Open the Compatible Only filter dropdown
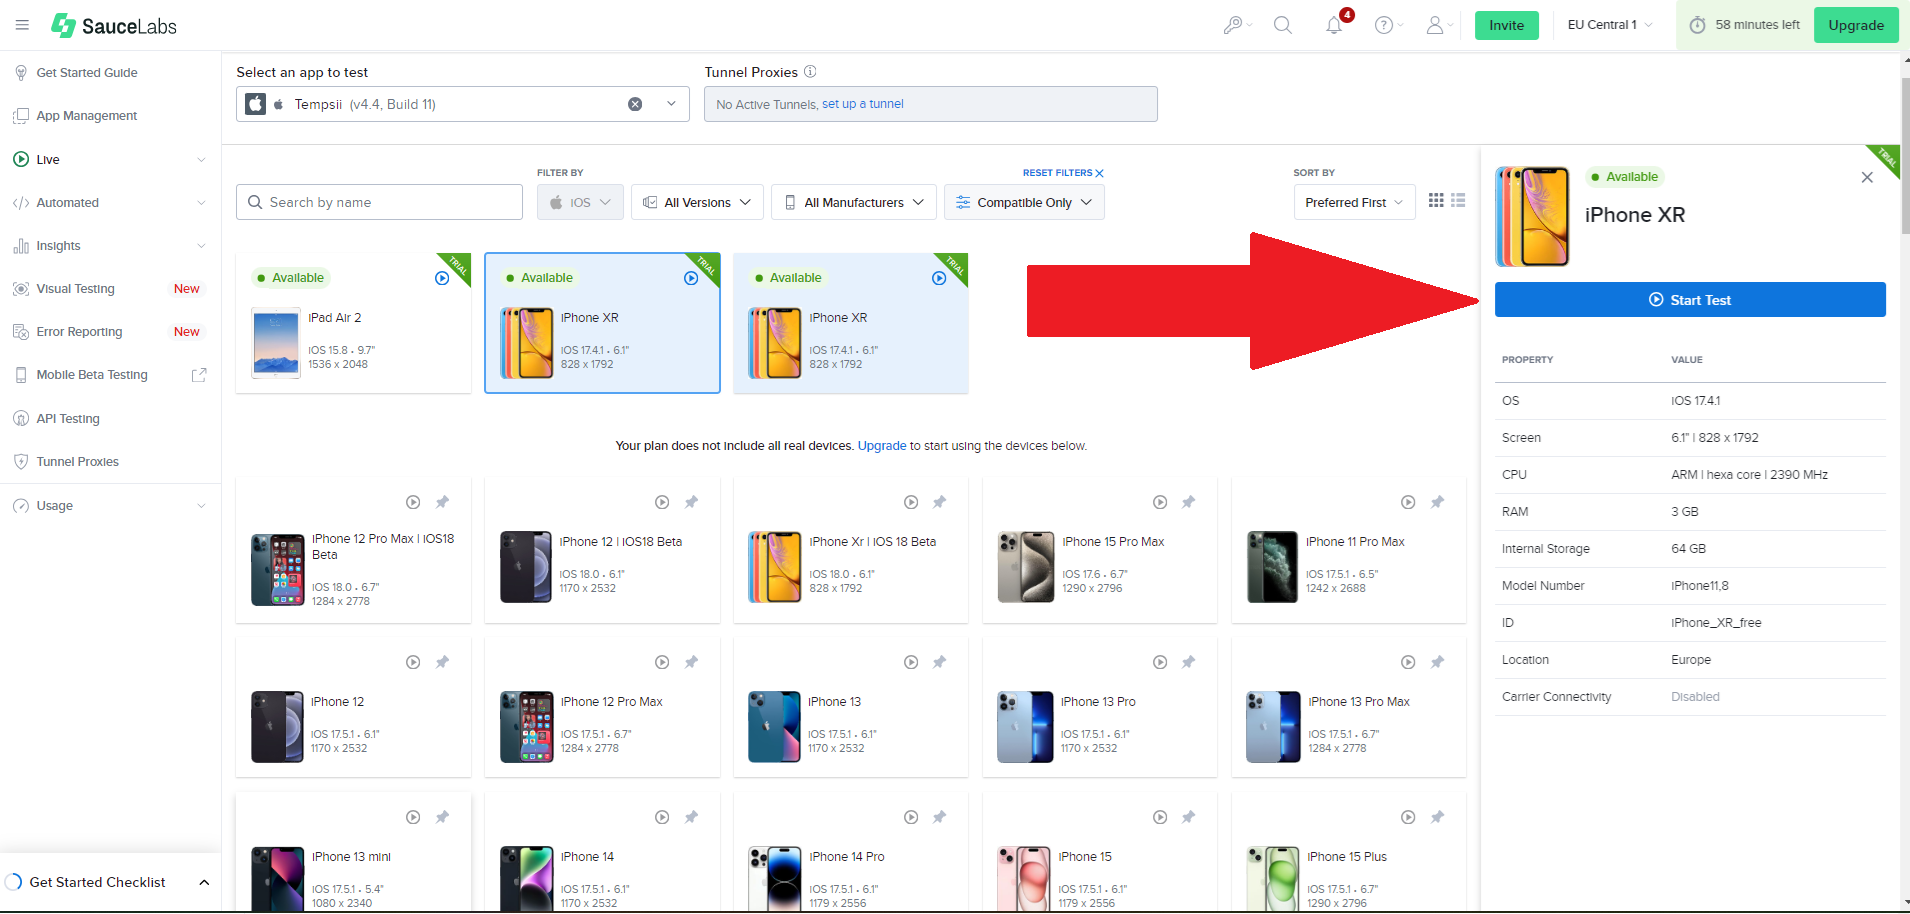 [x=1024, y=202]
